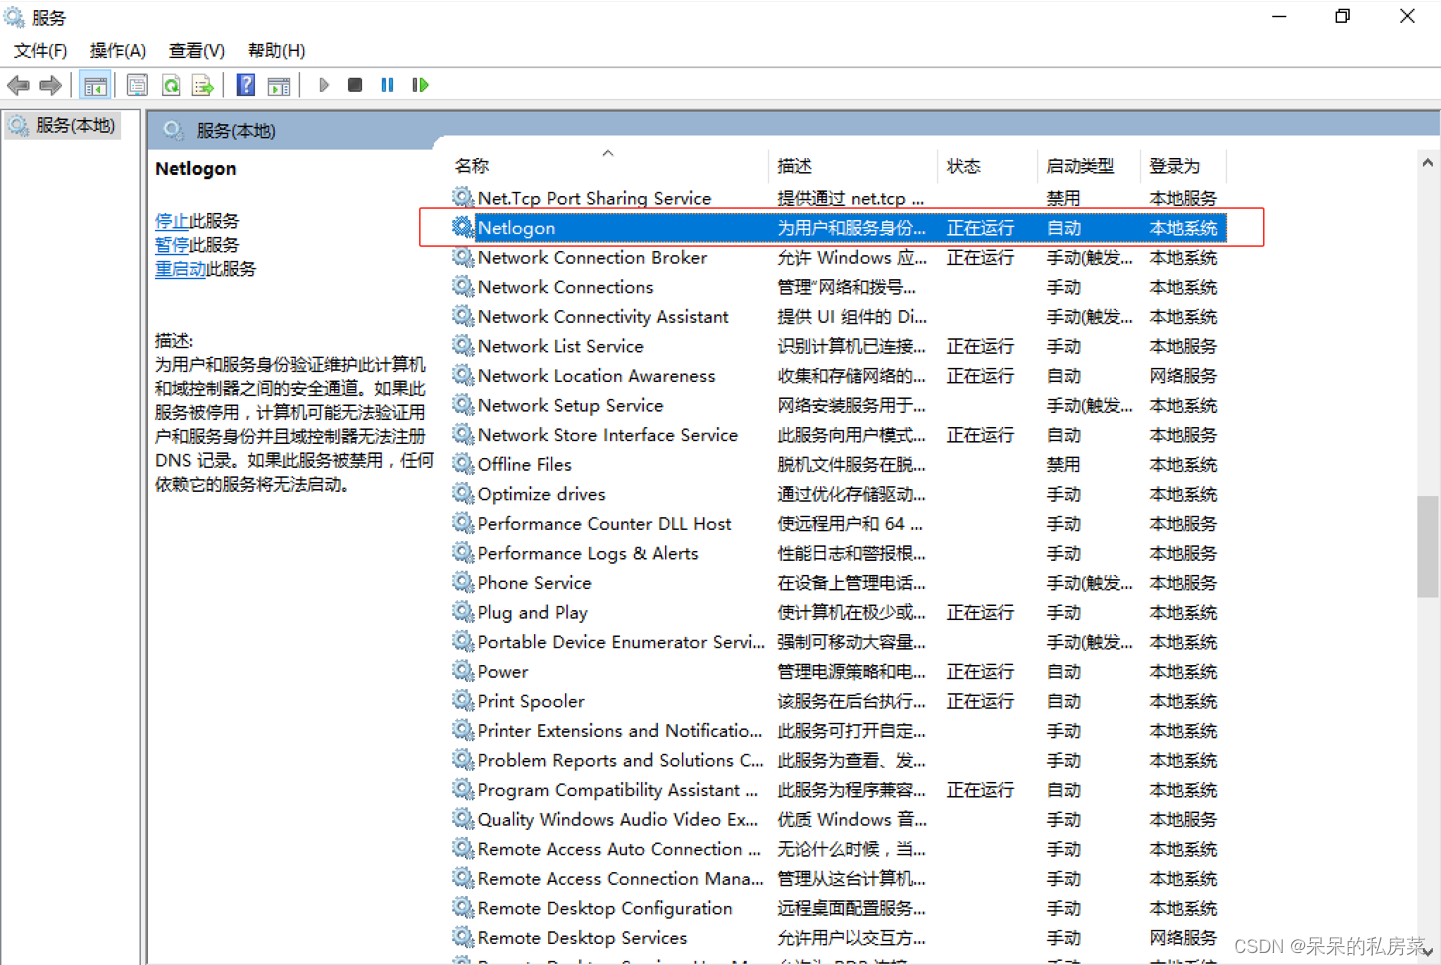Viewport: 1441px width, 965px height.
Task: Click the 暂停 link to pause the service
Action: [172, 245]
